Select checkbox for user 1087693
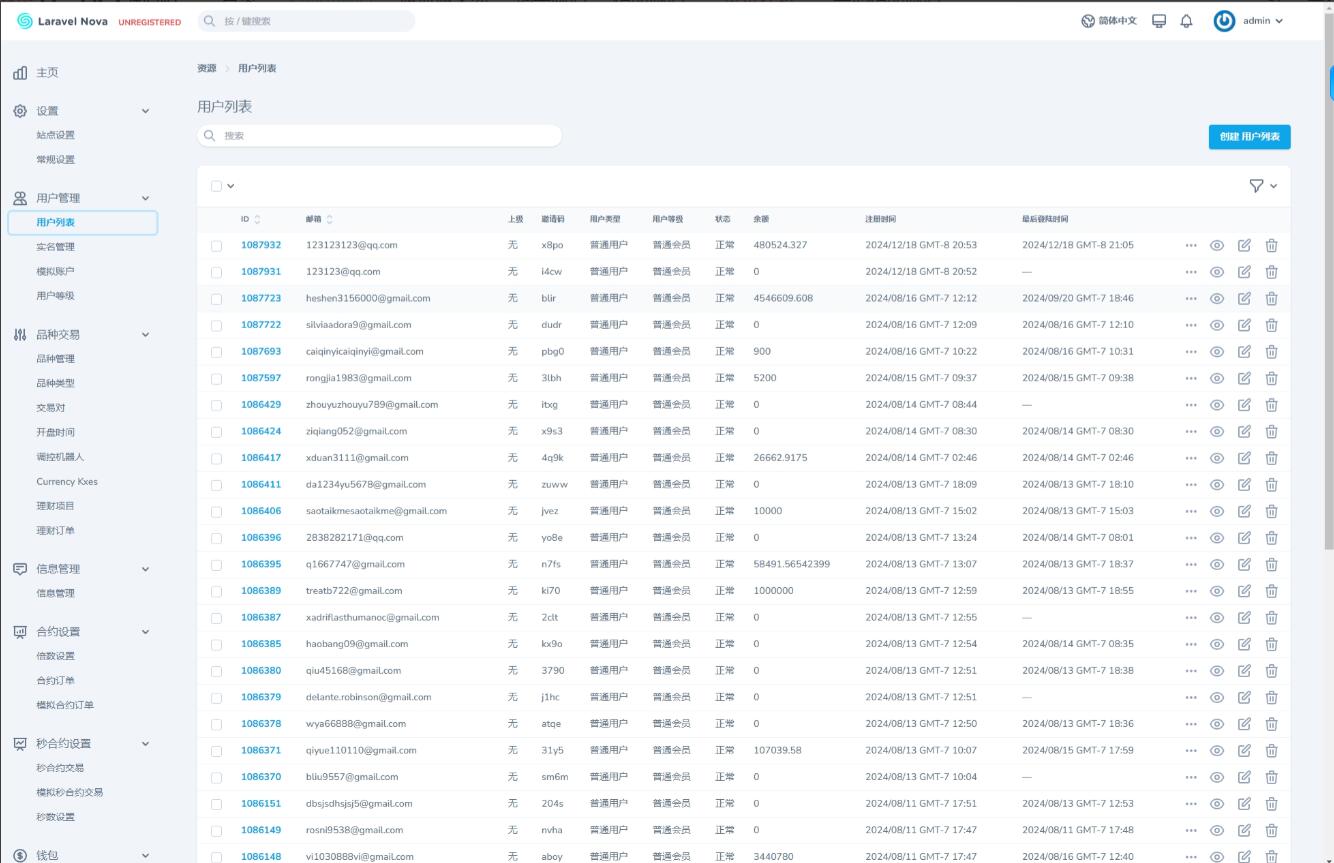 point(216,352)
